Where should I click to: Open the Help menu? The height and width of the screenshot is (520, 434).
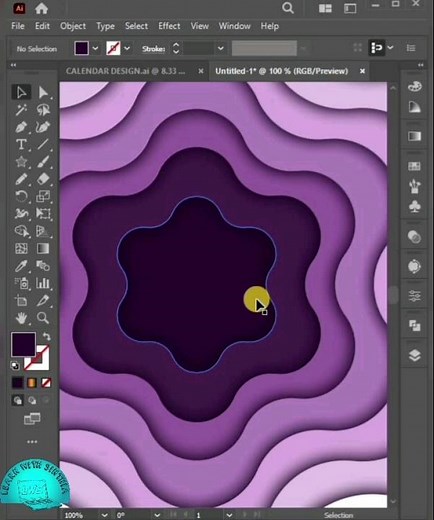[x=270, y=26]
